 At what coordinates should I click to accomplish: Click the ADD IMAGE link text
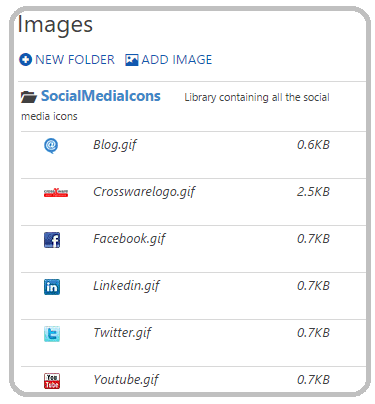pos(177,60)
